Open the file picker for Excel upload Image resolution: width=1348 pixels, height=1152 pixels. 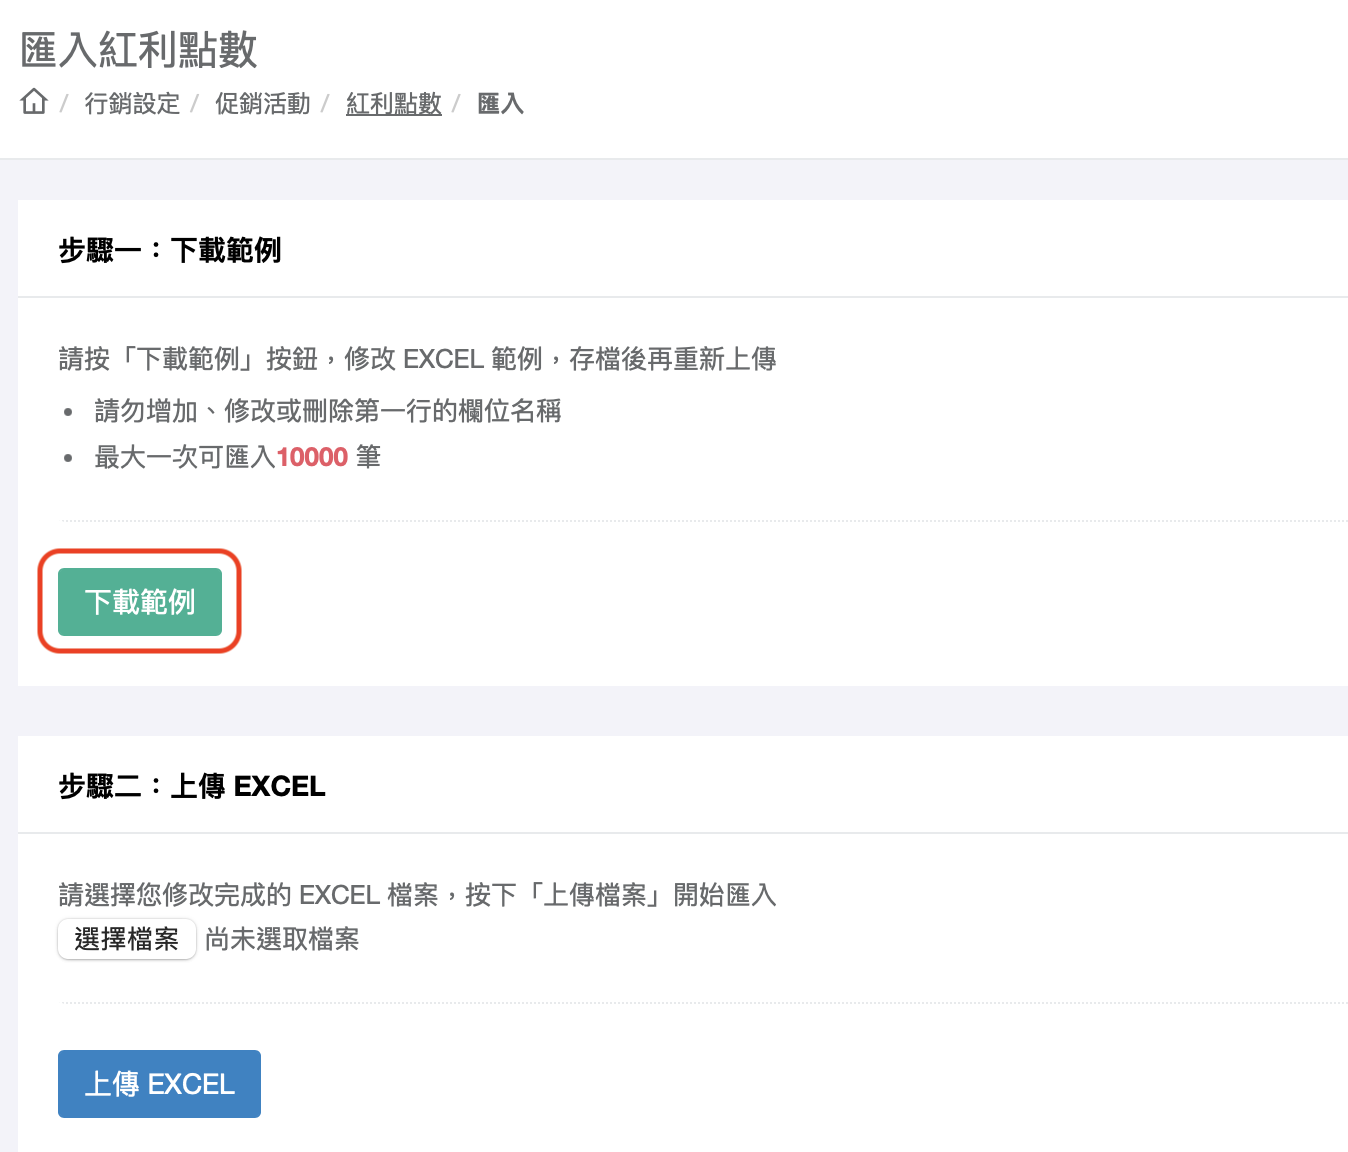(x=126, y=939)
